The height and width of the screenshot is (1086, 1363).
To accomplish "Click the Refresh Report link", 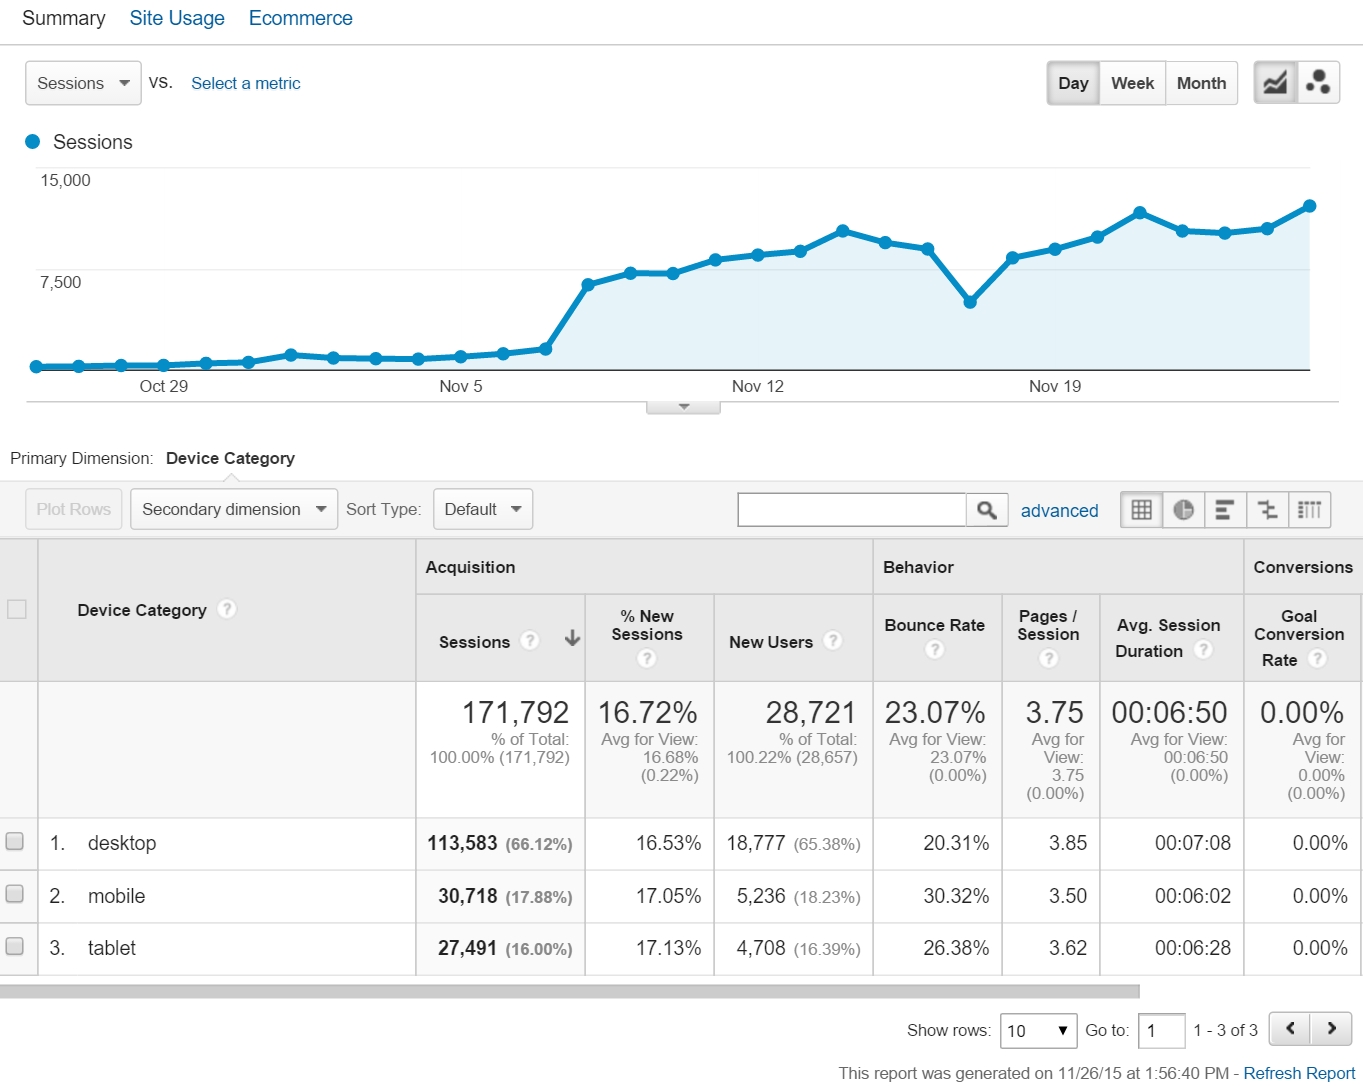I will tap(1299, 1073).
